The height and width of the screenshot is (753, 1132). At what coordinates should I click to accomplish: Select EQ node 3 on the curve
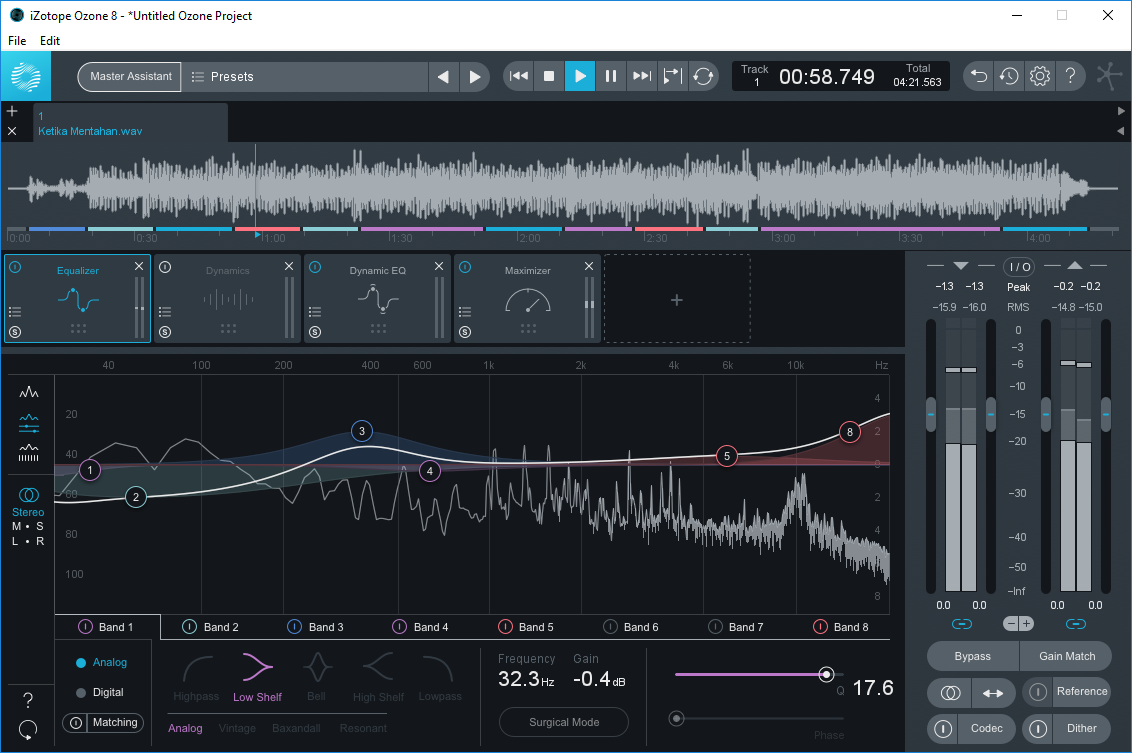(x=362, y=431)
